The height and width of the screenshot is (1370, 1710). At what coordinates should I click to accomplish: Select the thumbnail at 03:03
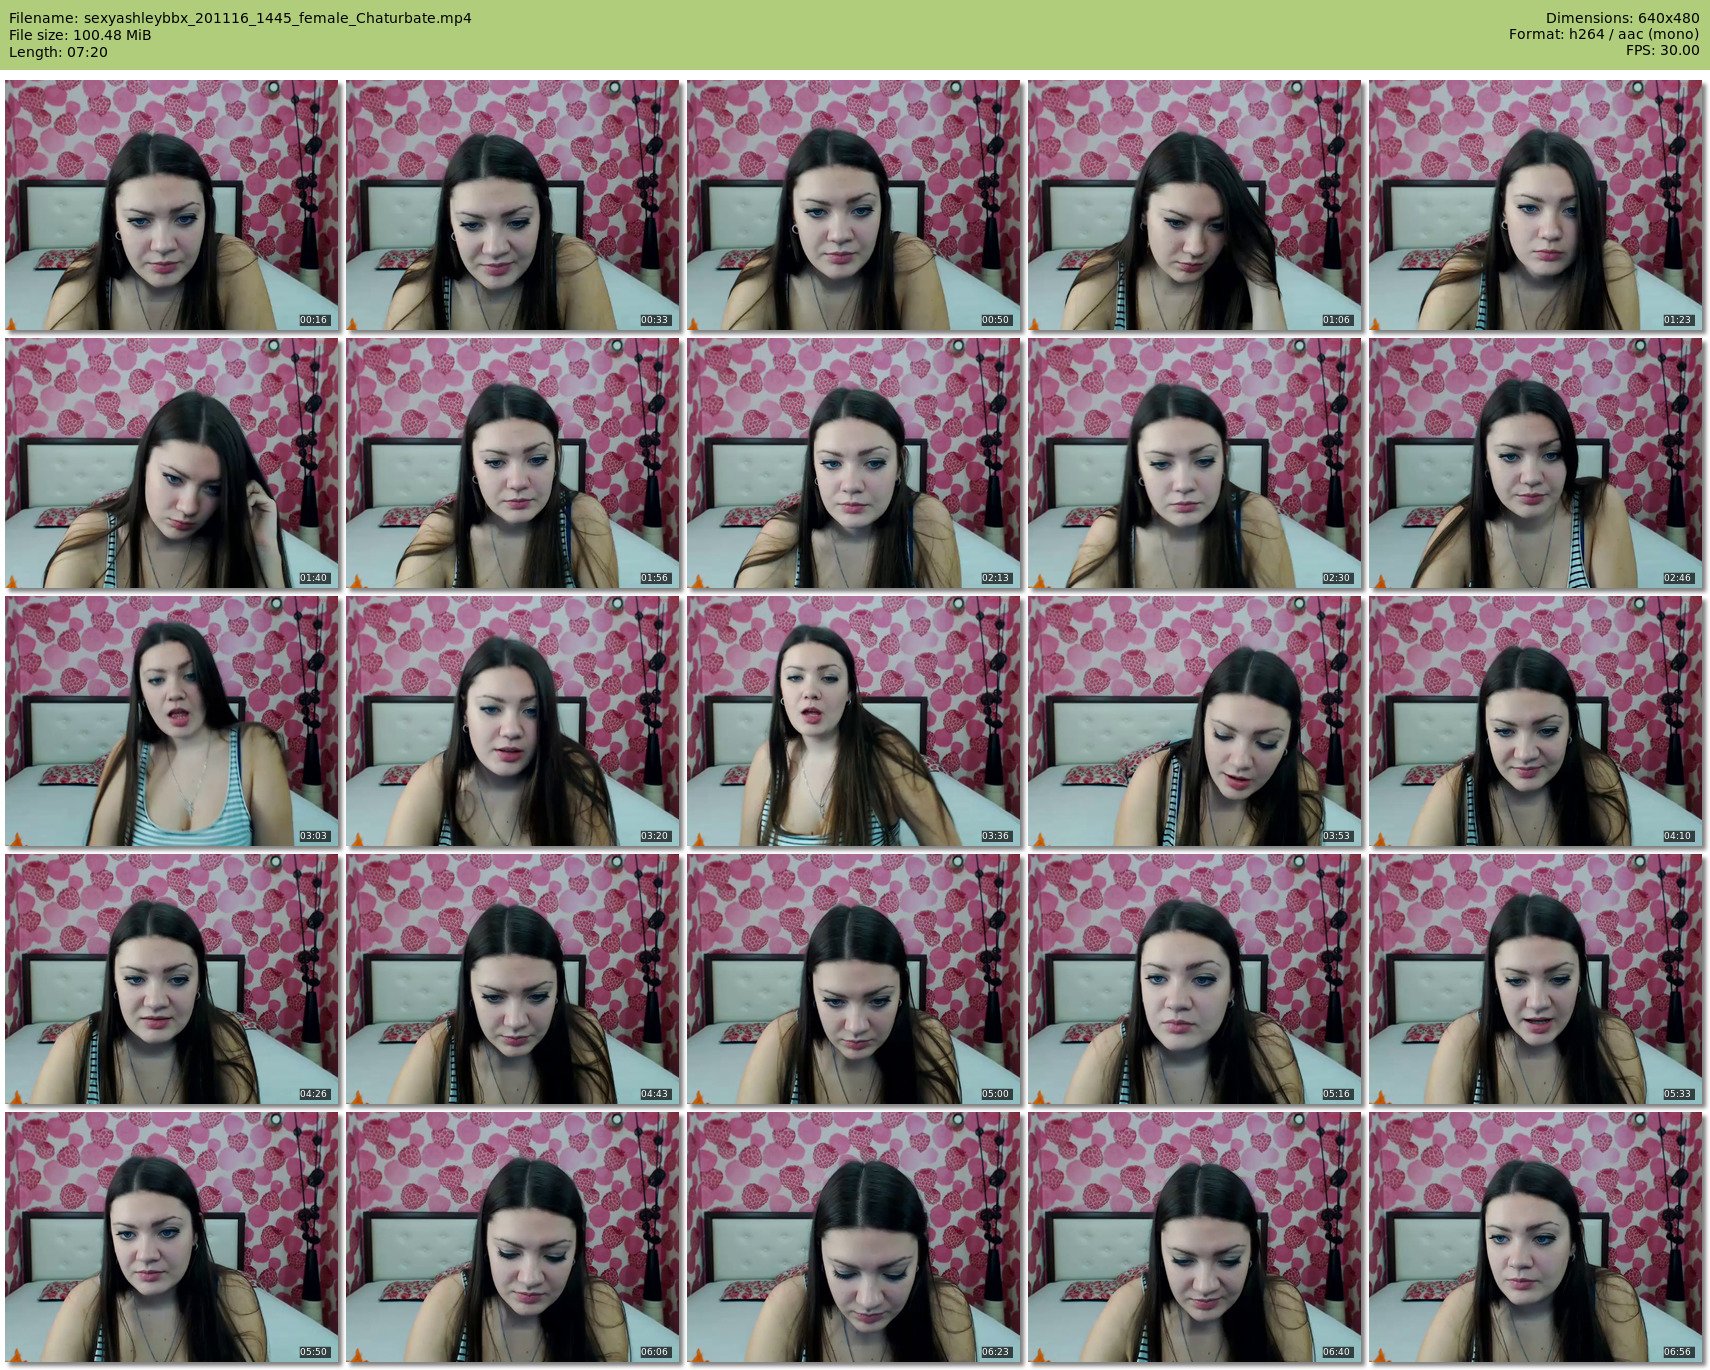[x=172, y=722]
